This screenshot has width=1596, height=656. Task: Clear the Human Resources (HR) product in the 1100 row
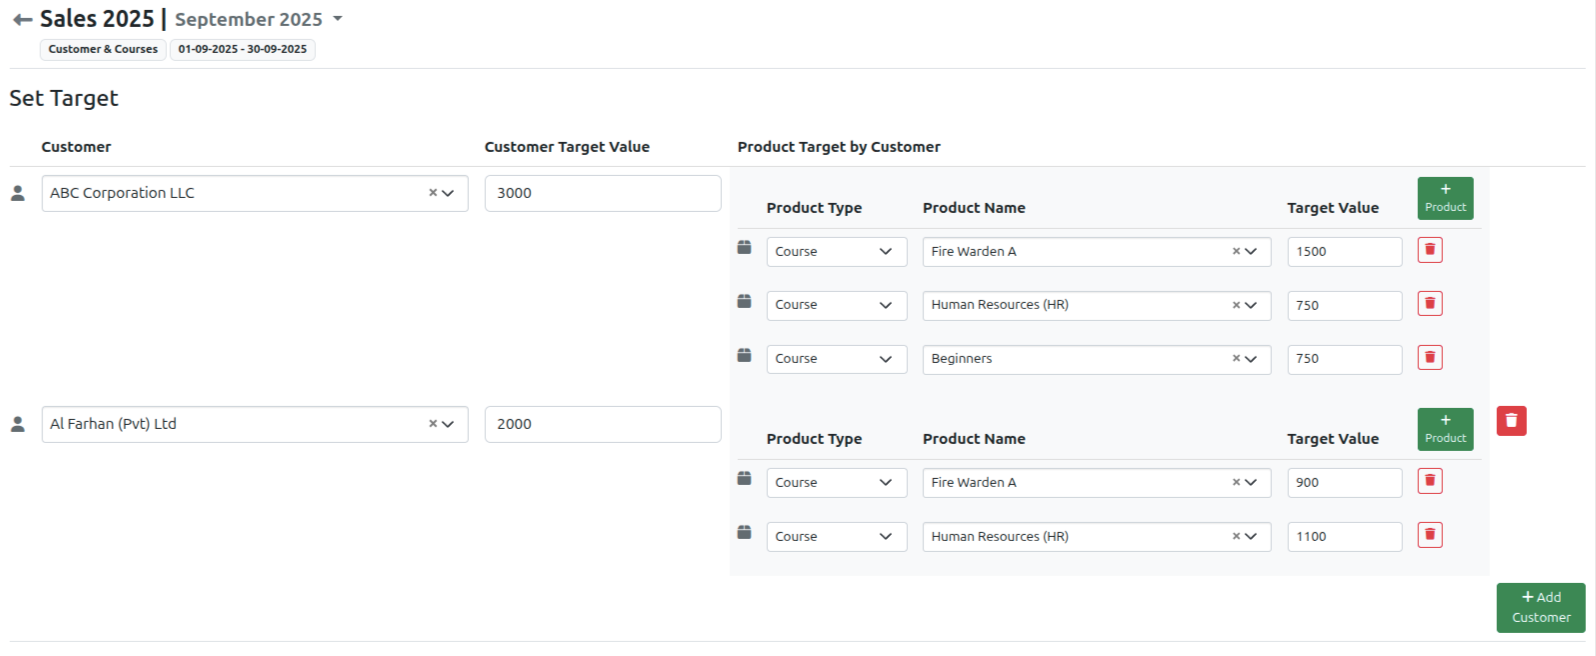[x=1236, y=536]
